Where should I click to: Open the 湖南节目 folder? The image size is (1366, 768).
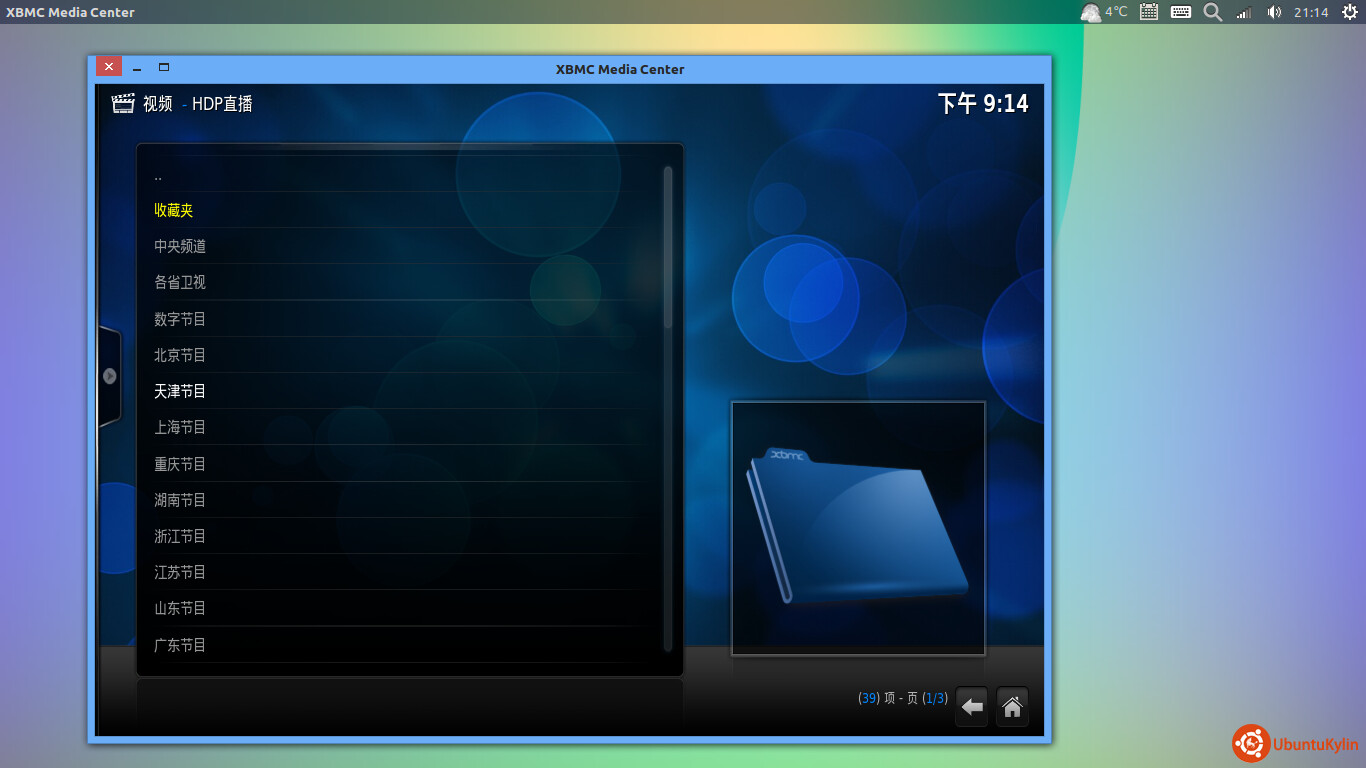(399, 500)
